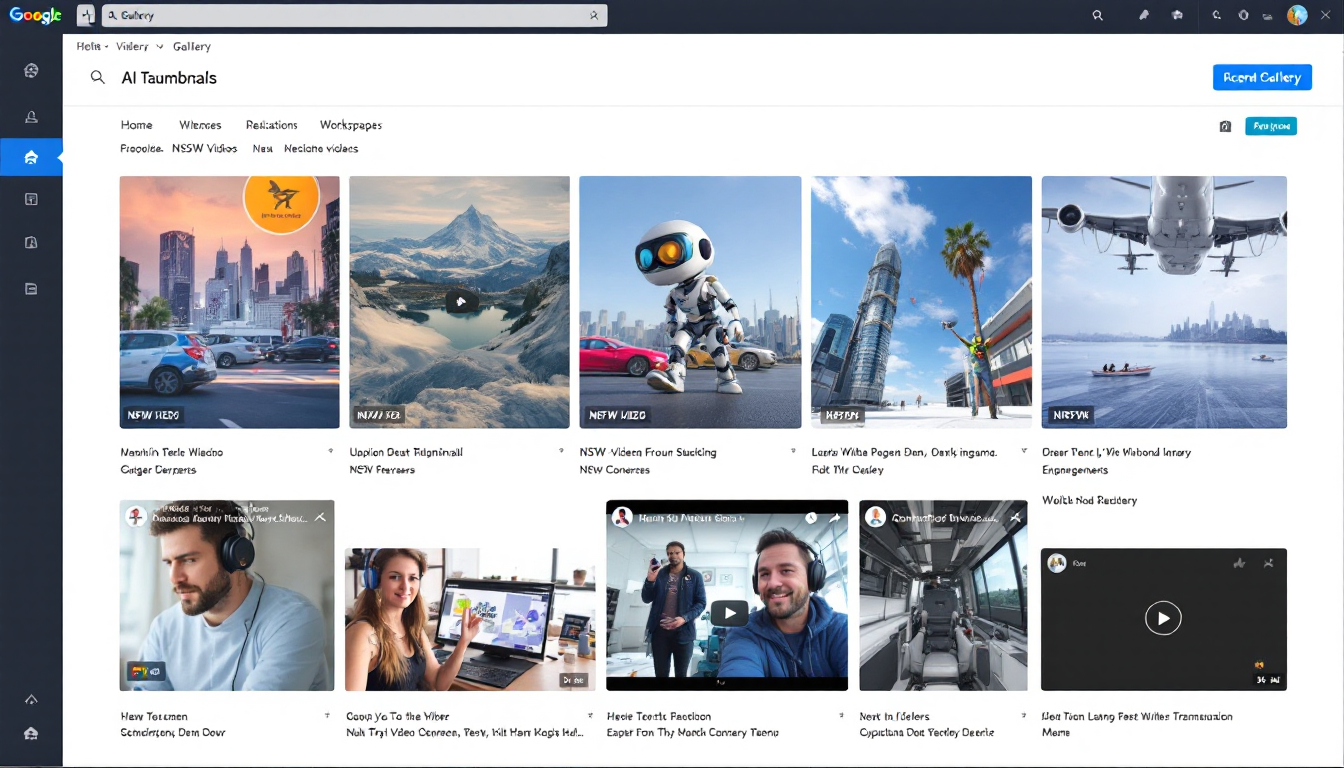Open the profile avatar in the top bar
1344x768 pixels.
click(1297, 15)
